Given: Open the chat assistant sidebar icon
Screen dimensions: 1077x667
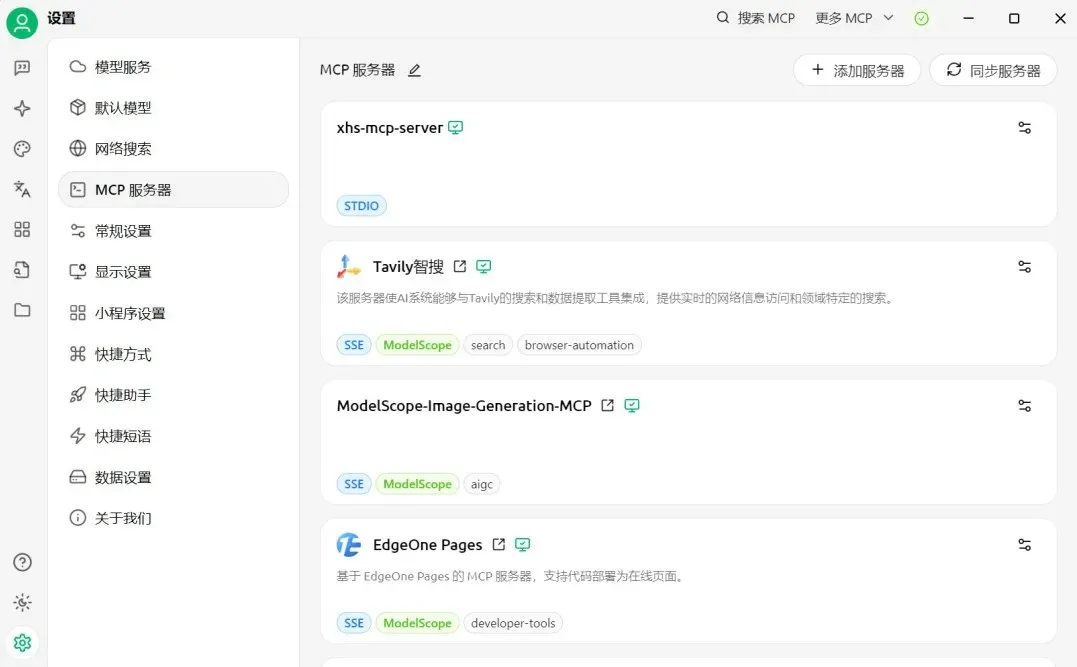Looking at the screenshot, I should [x=22, y=67].
